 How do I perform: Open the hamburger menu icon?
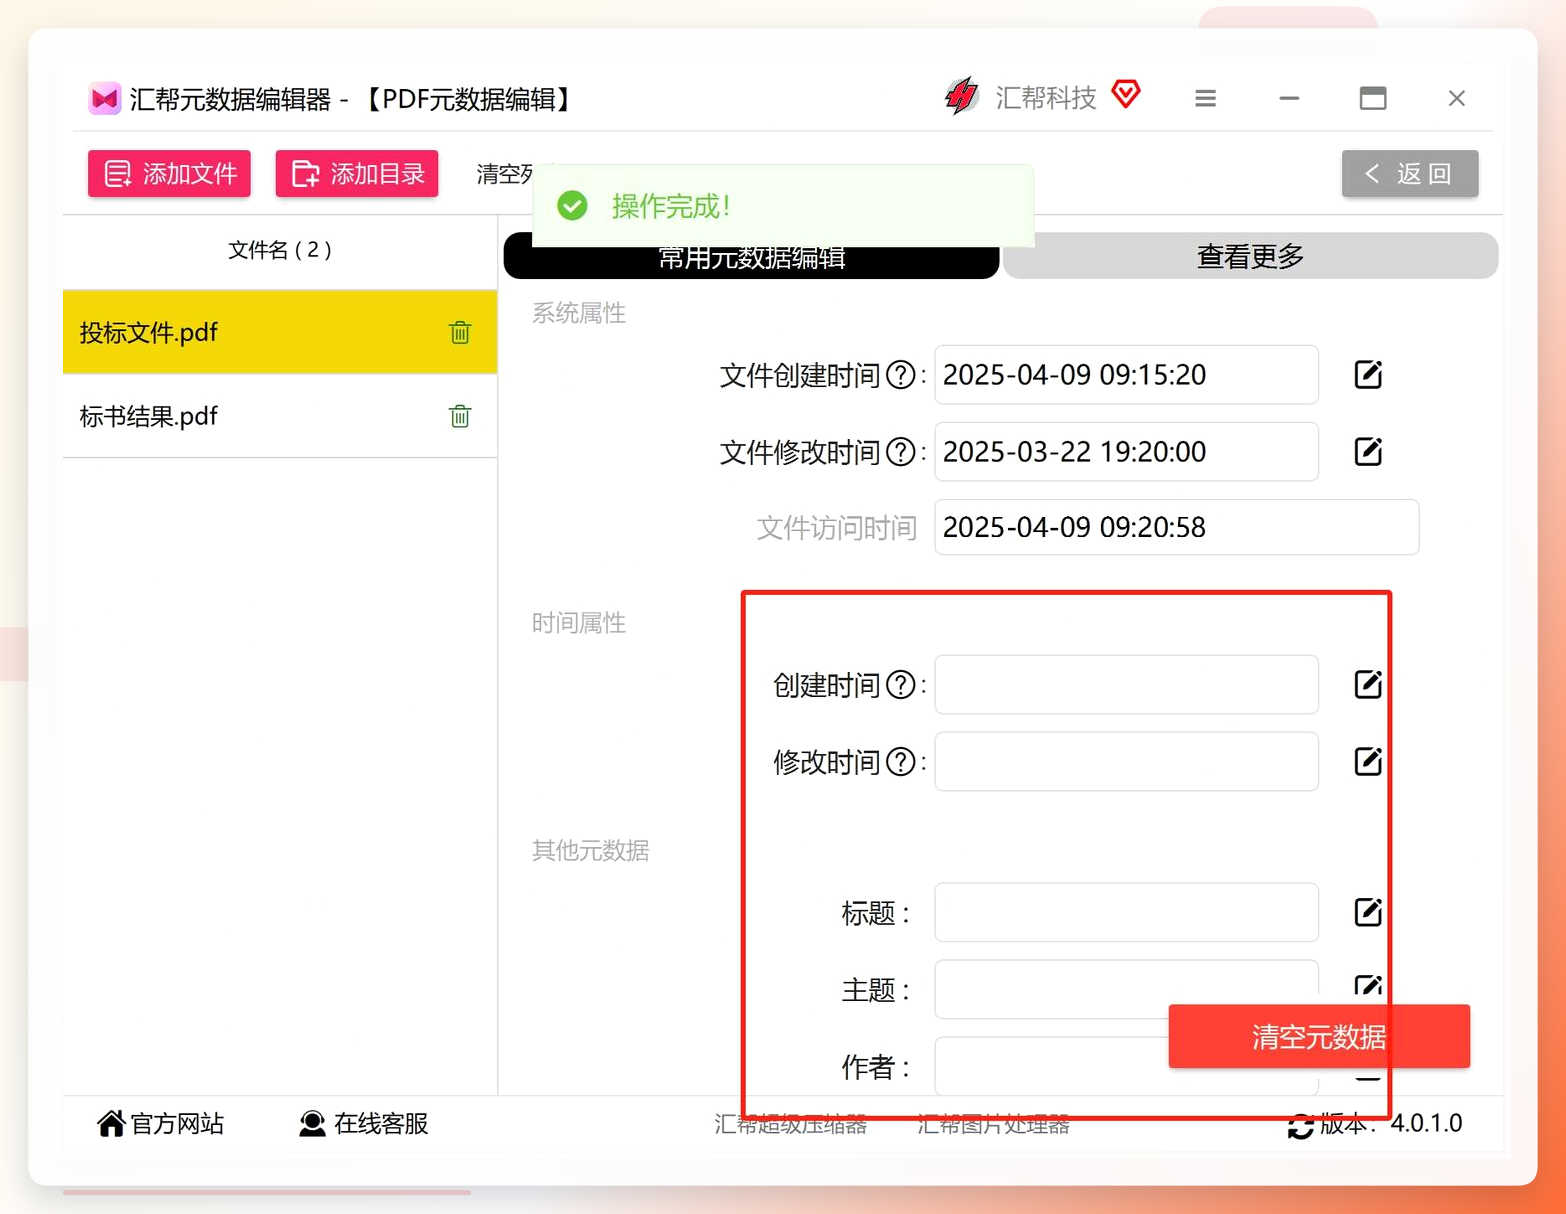(x=1205, y=98)
